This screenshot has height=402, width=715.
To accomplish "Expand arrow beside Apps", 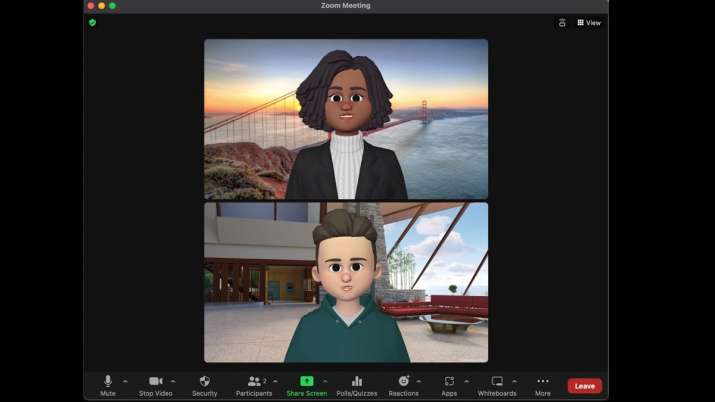I will [x=466, y=381].
